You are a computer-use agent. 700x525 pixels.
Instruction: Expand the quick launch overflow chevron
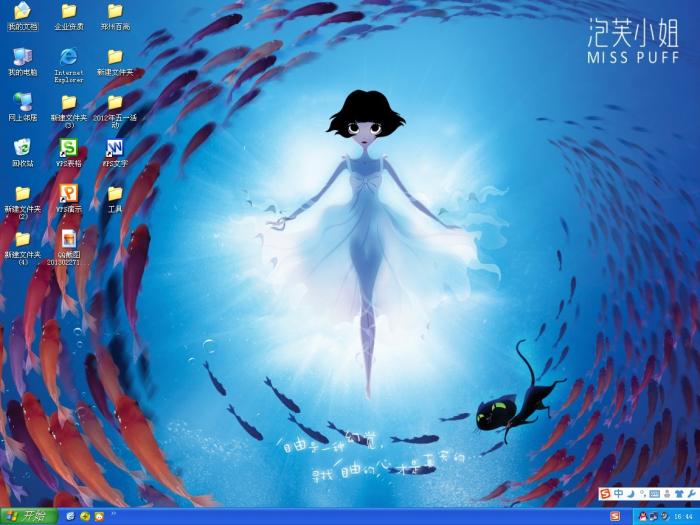(x=113, y=514)
